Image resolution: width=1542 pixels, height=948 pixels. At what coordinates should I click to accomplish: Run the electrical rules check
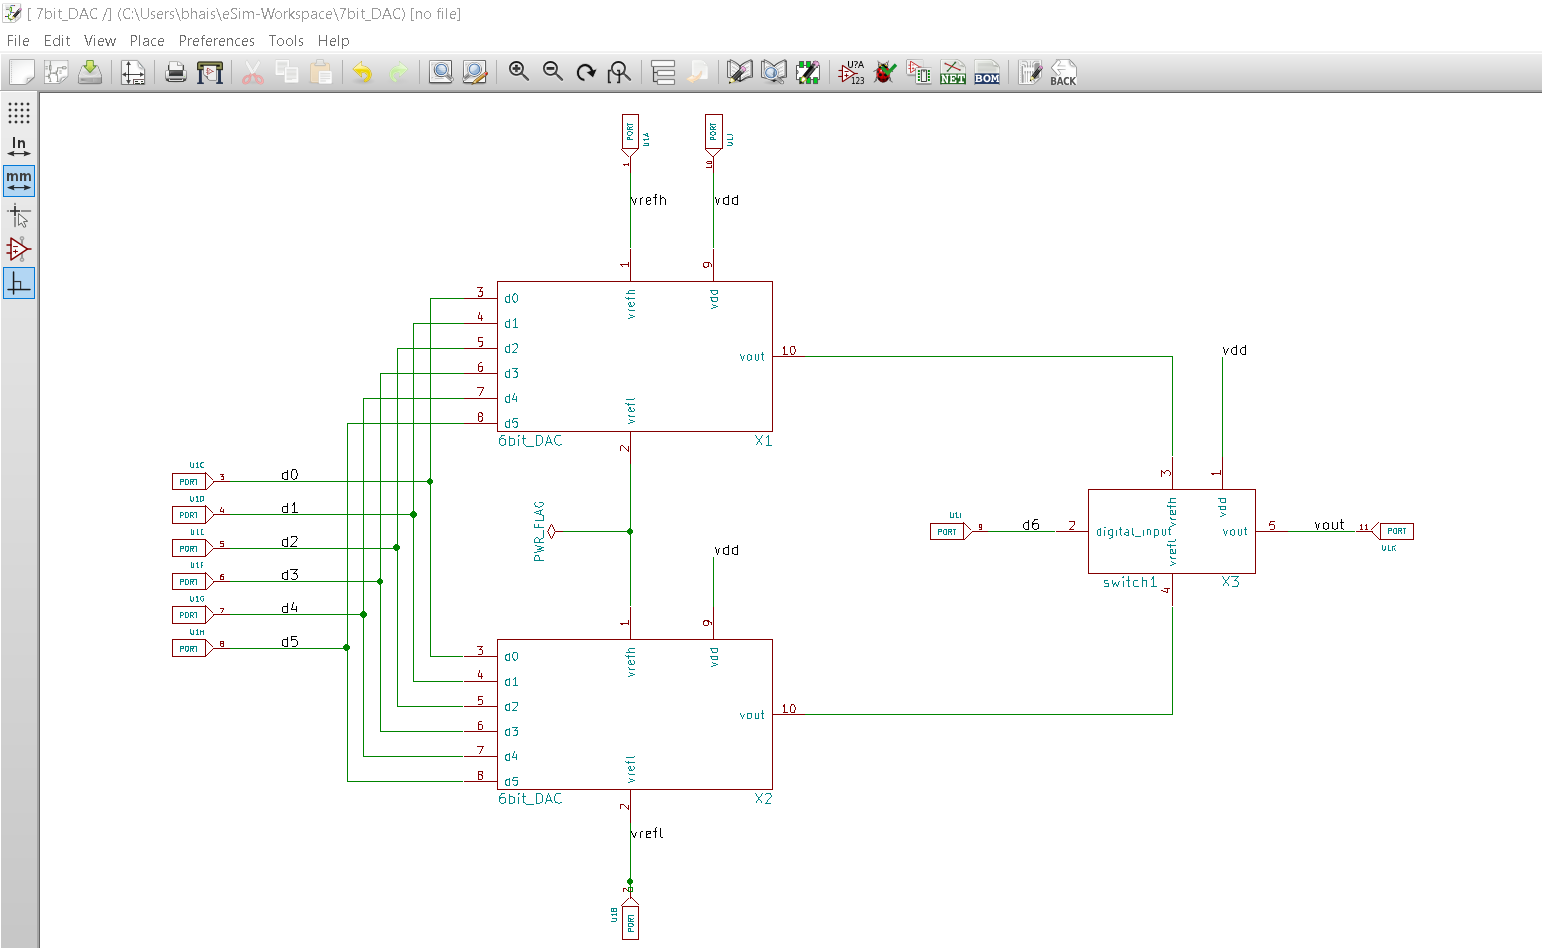[884, 71]
